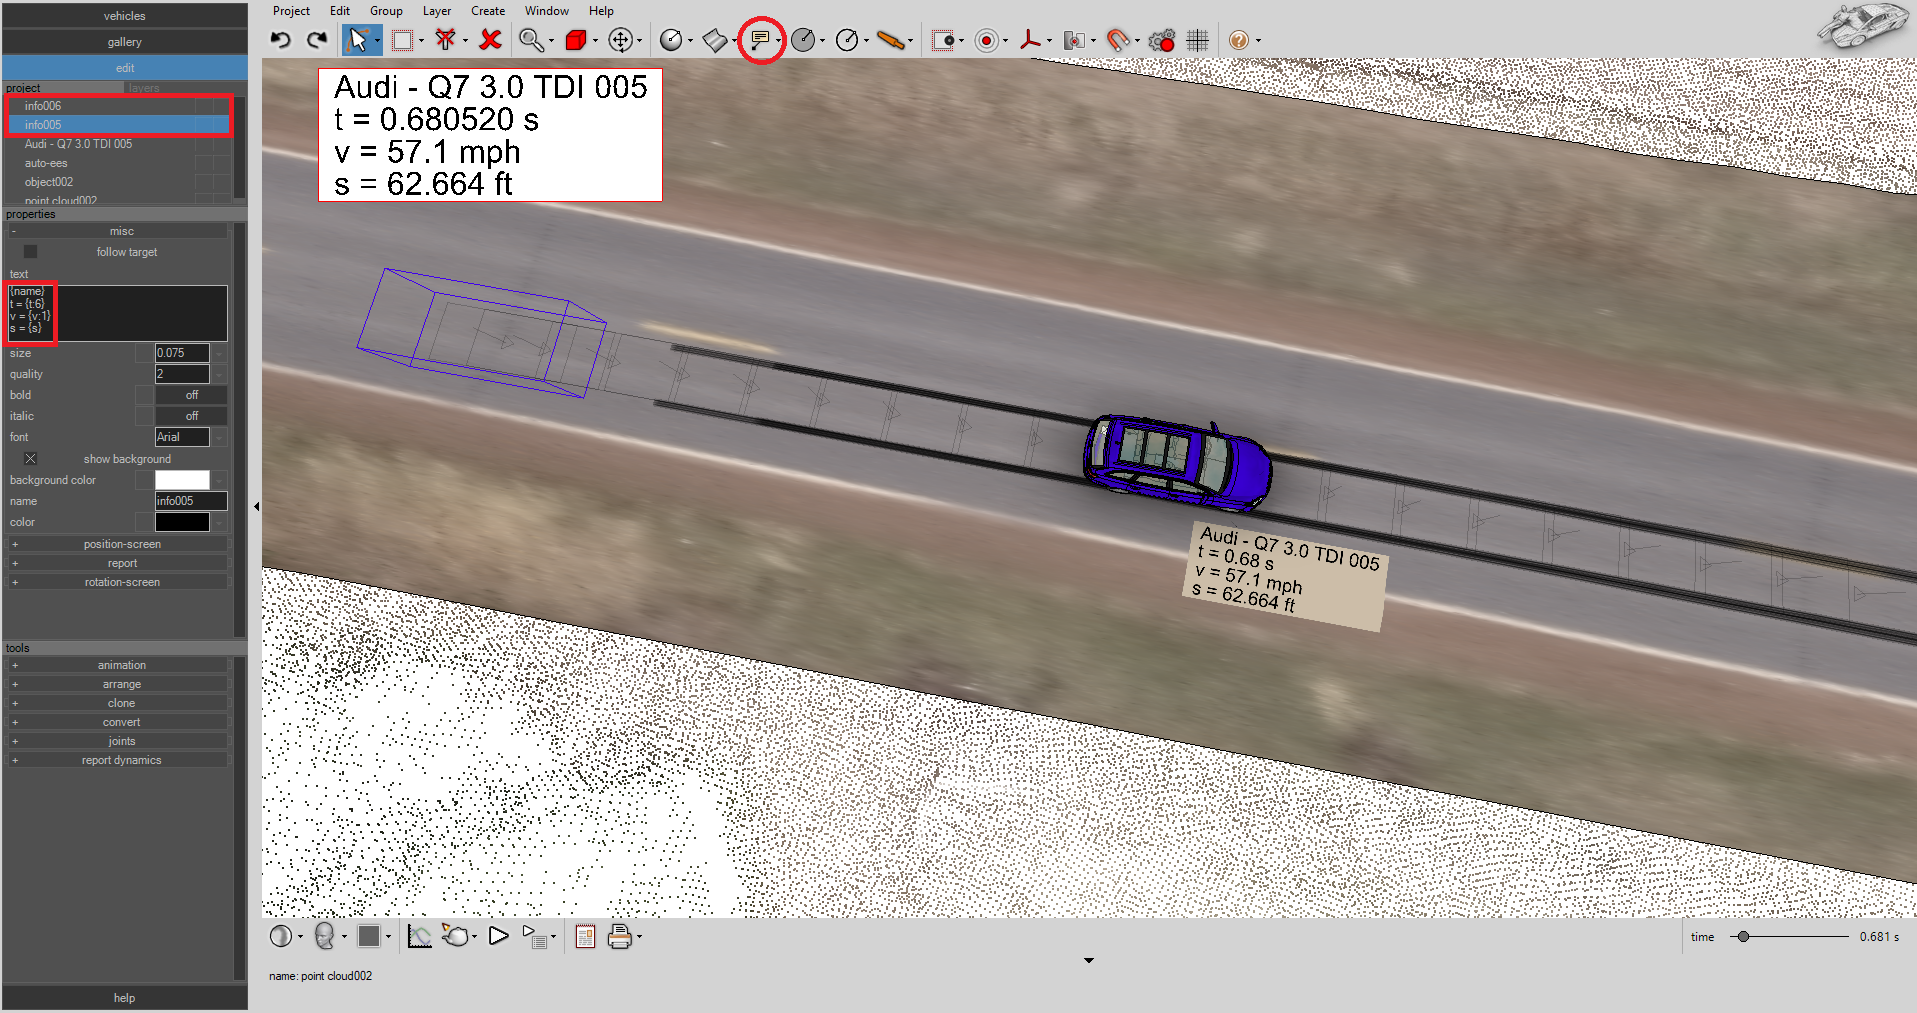Click the red cube view icon
The image size is (1917, 1013).
[576, 40]
